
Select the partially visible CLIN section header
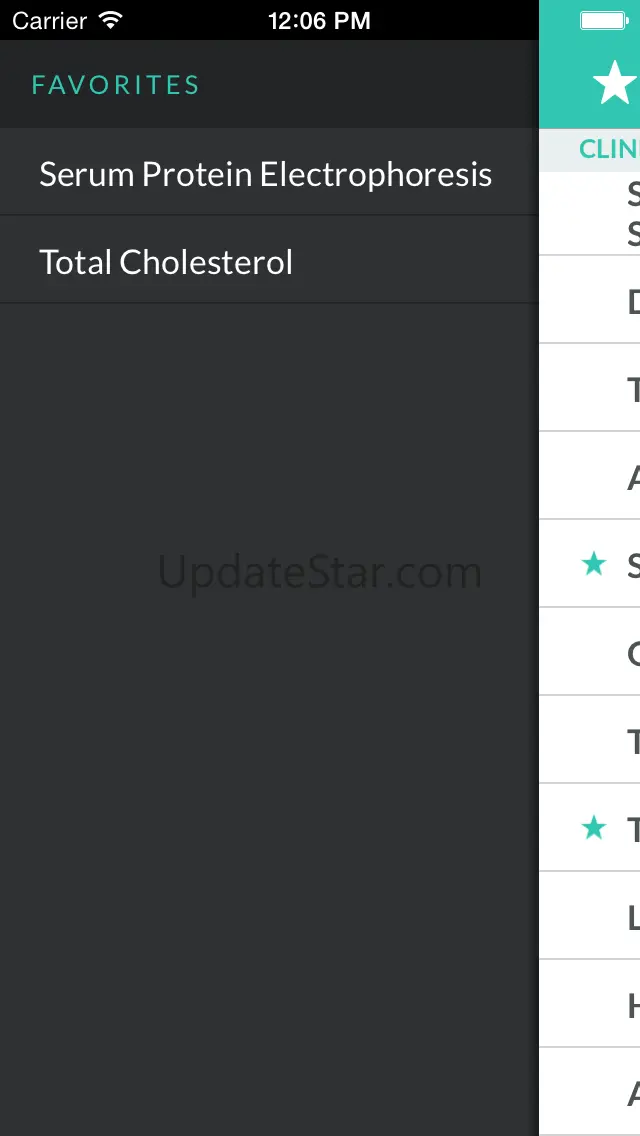pos(608,149)
